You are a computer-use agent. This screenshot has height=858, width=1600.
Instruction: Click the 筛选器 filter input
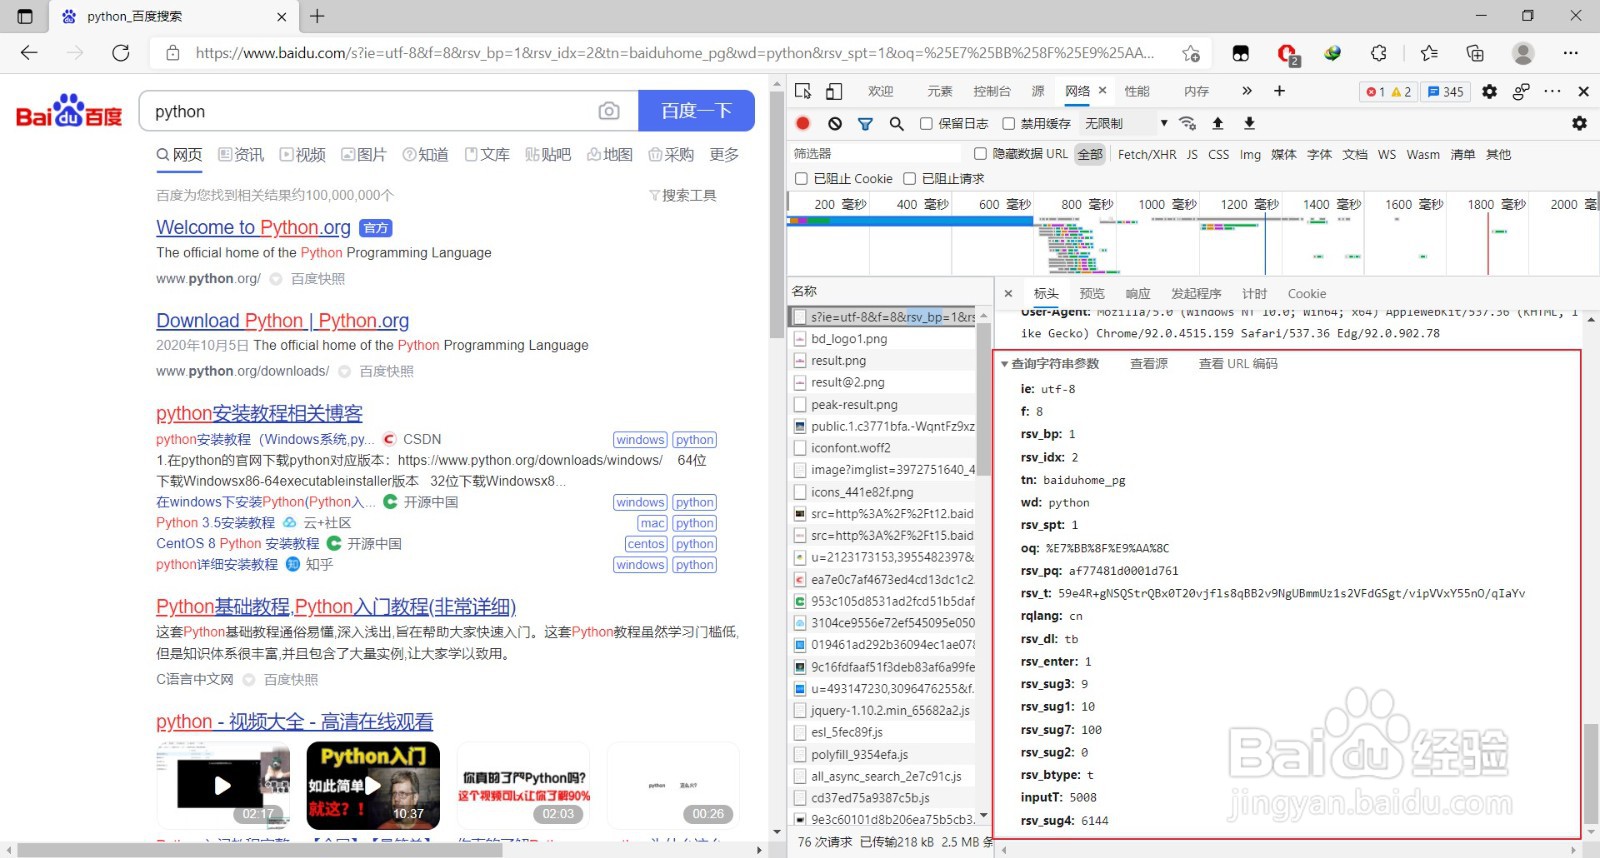point(878,153)
